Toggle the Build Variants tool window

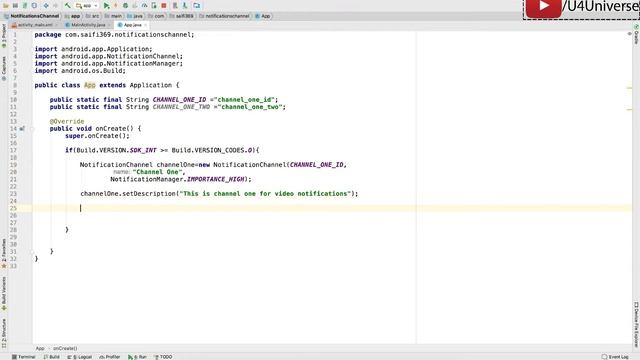[x=4, y=294]
